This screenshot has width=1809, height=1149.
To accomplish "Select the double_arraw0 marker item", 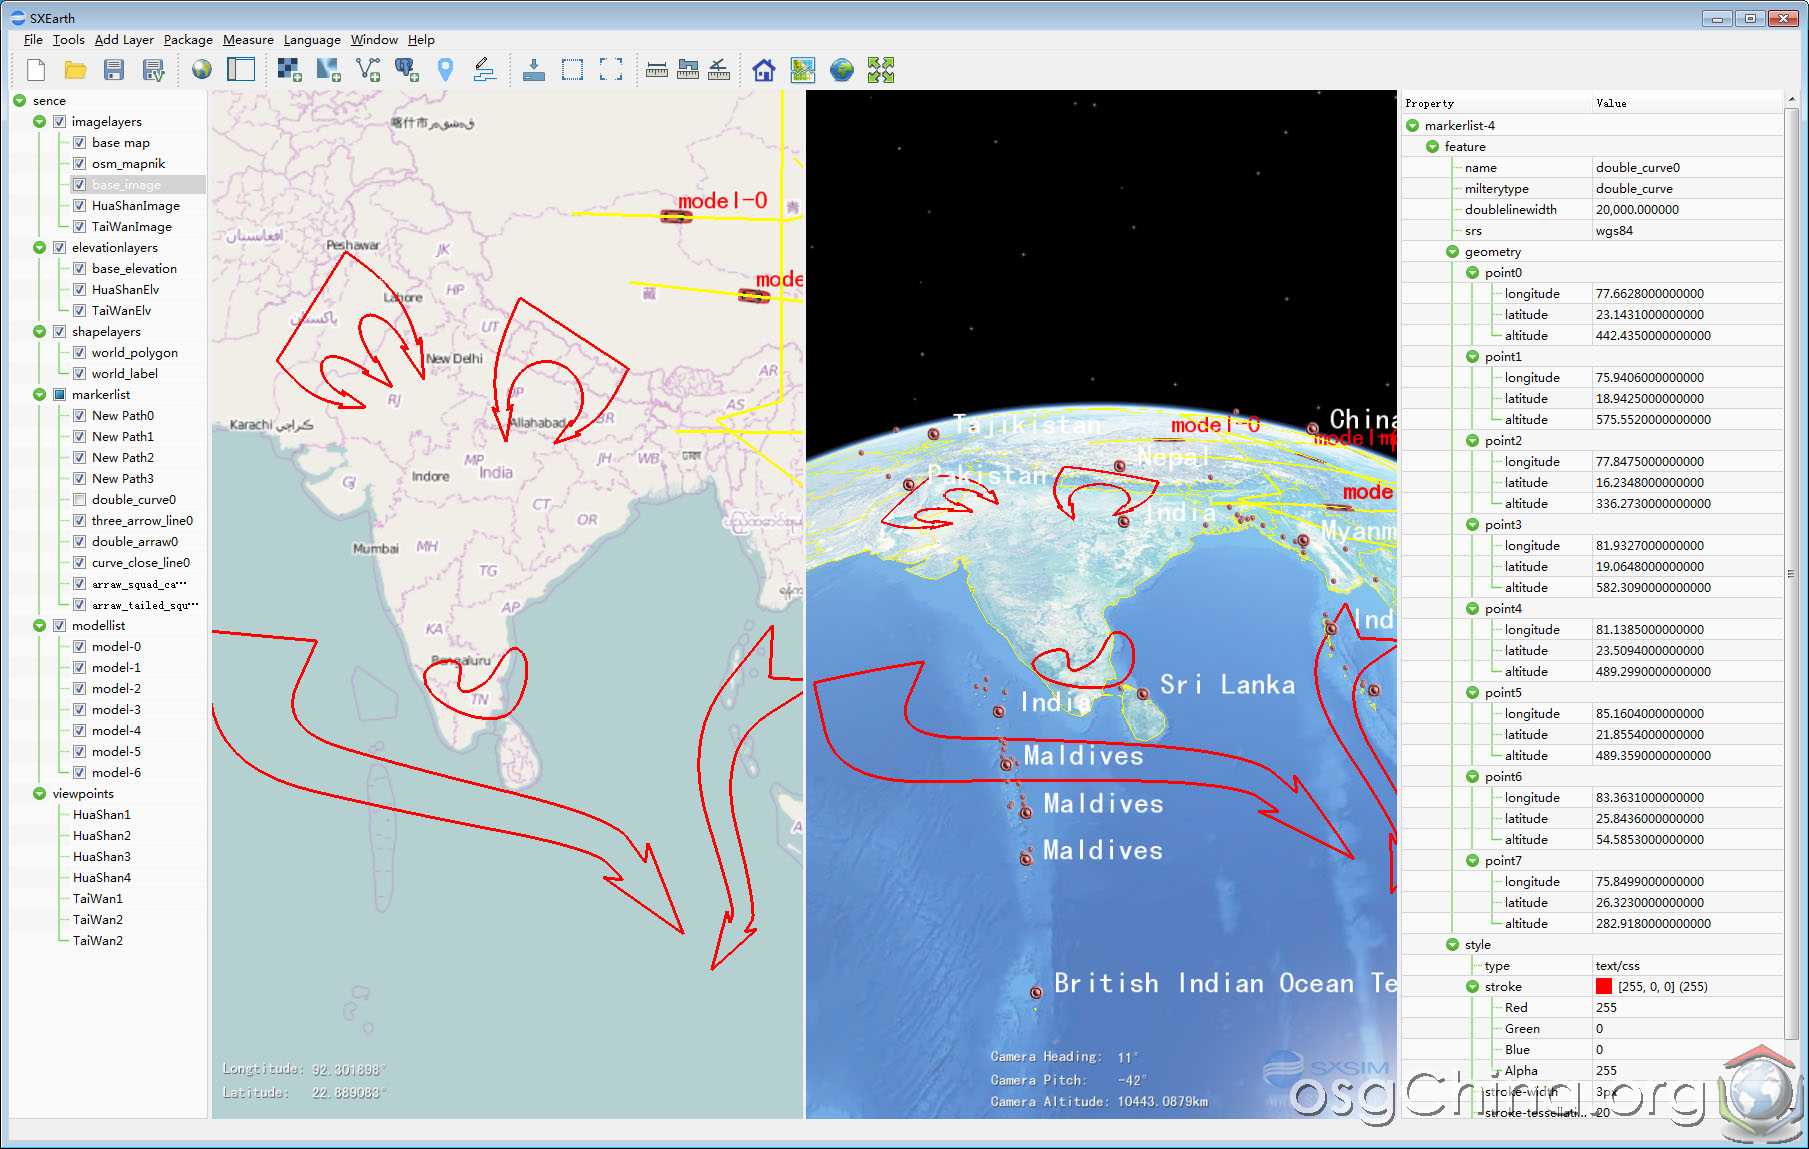I will [135, 541].
